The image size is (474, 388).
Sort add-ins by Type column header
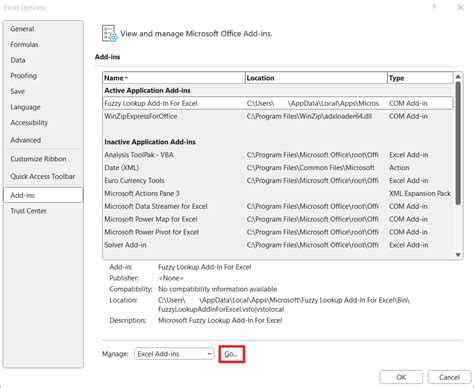420,78
